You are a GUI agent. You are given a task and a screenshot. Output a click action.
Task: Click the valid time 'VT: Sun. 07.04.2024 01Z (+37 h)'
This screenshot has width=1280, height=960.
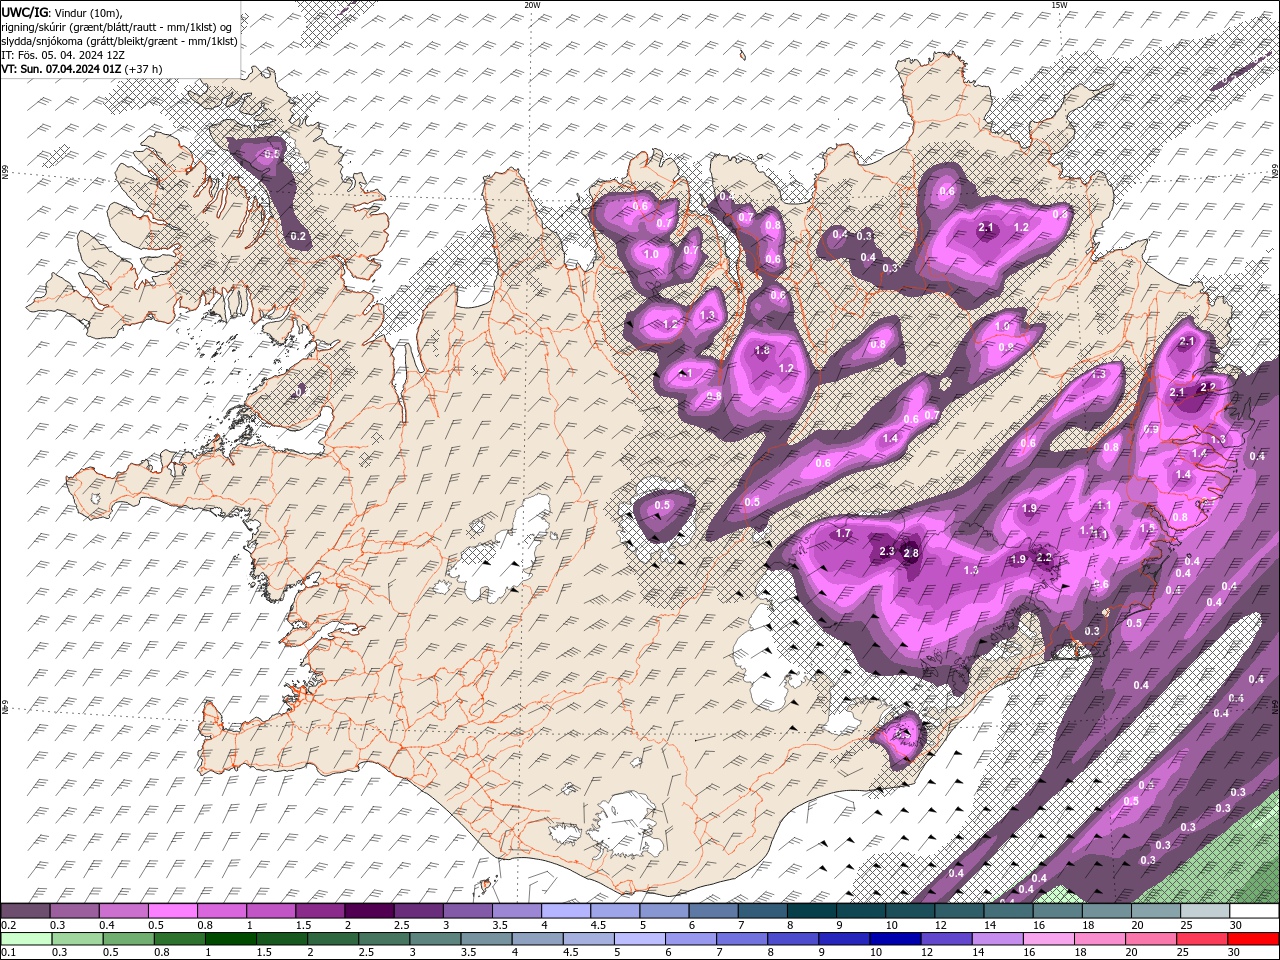tap(82, 69)
